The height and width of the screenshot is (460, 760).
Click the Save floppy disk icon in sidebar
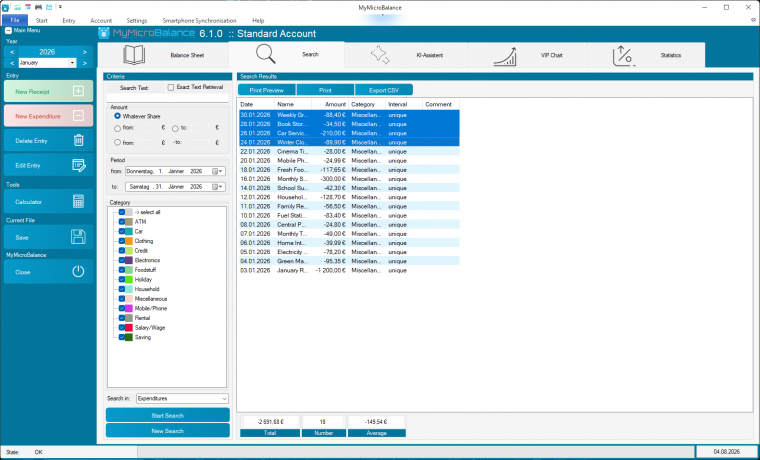coord(78,237)
